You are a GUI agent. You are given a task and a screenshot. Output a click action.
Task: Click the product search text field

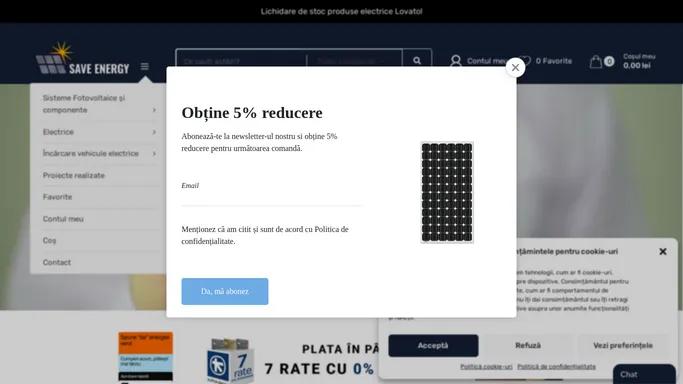pyautogui.click(x=241, y=61)
